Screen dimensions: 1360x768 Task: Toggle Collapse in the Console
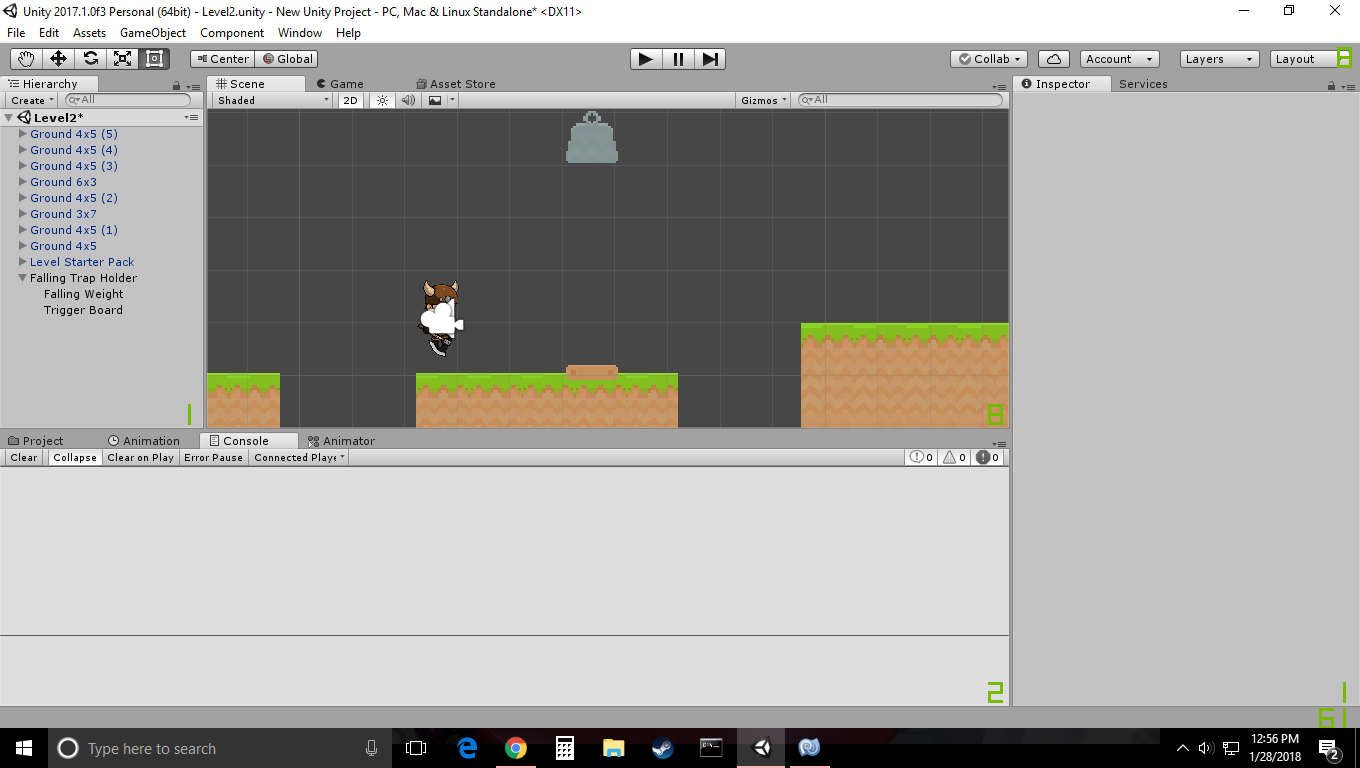click(x=75, y=458)
